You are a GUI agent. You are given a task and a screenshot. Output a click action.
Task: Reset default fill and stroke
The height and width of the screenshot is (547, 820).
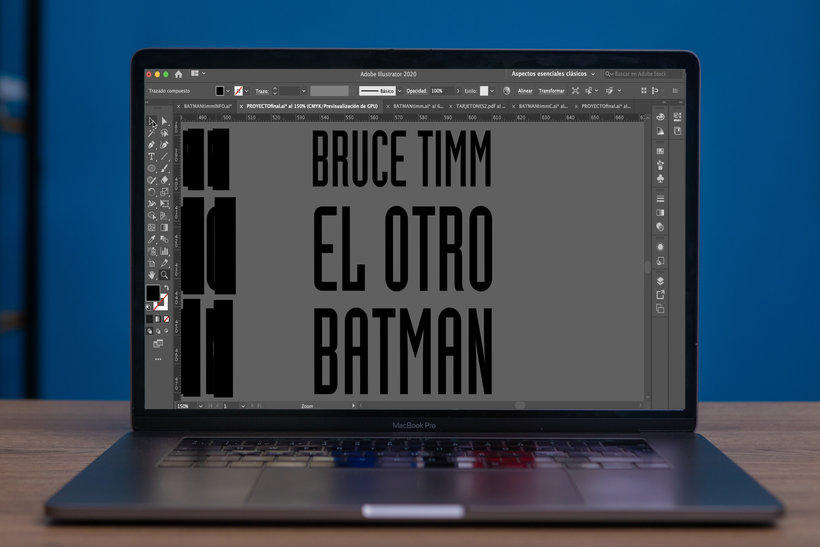click(x=148, y=307)
